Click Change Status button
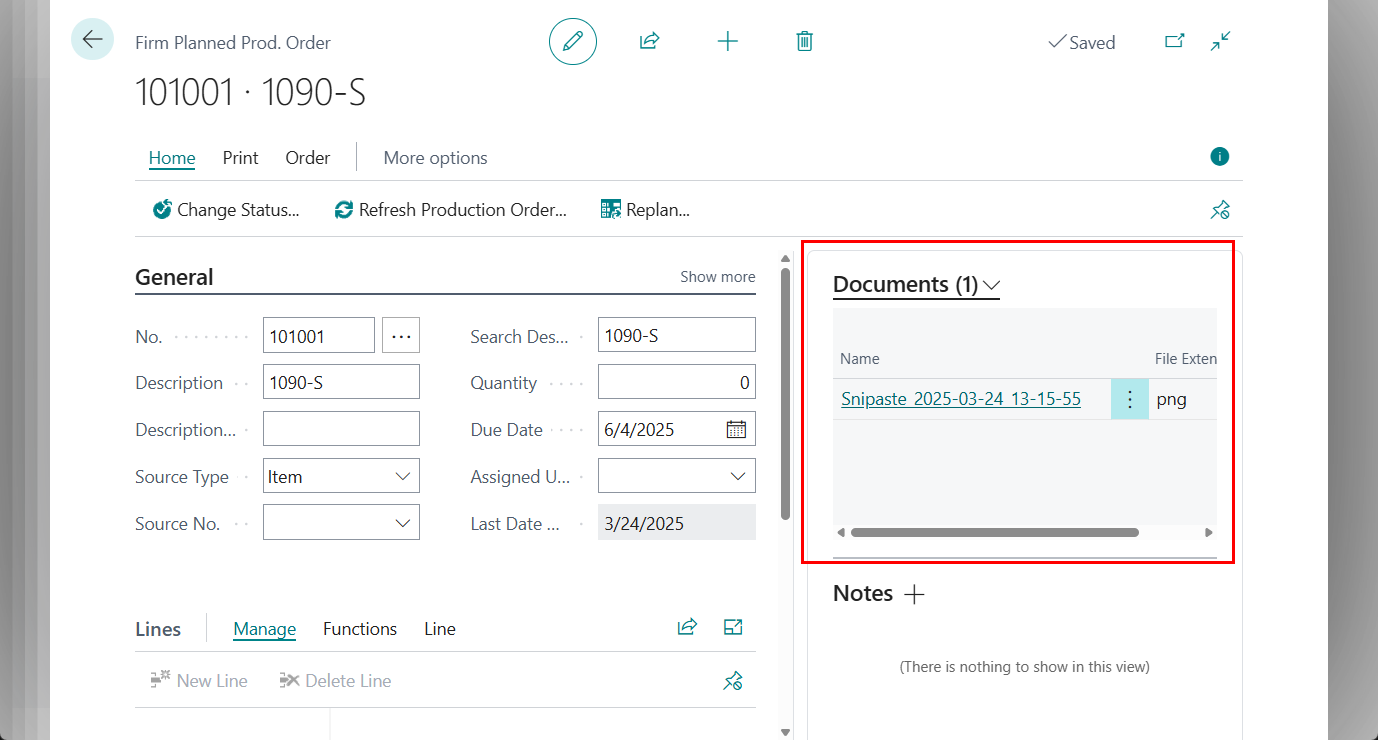Screen dimensions: 1378x740 click(x=226, y=210)
